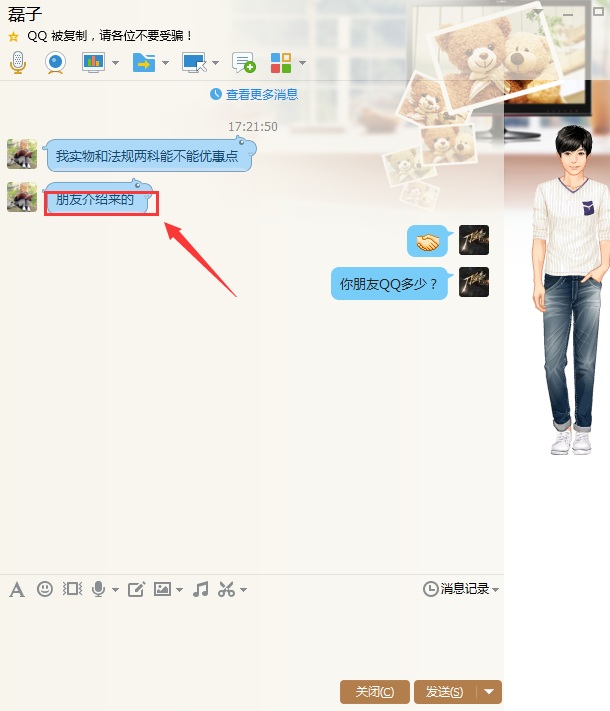This screenshot has width=610, height=711.
Task: Click the 关闭(C) button
Action: pos(375,692)
